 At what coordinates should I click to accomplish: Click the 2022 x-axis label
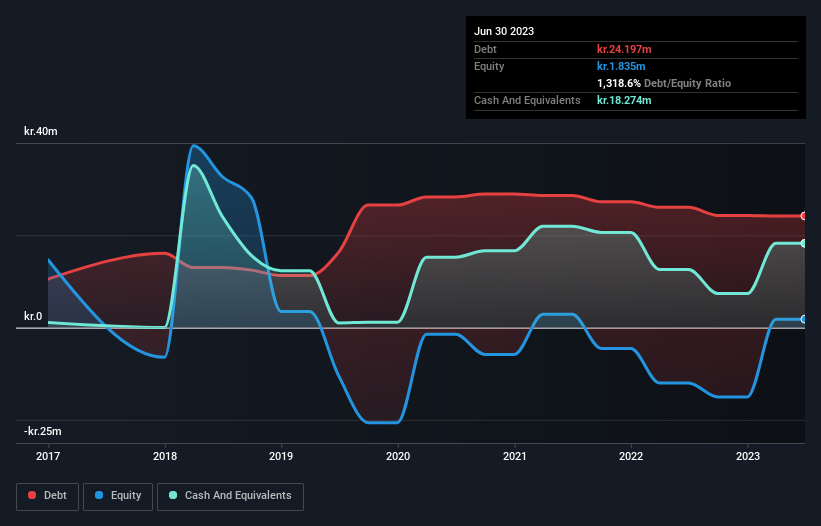tap(631, 456)
